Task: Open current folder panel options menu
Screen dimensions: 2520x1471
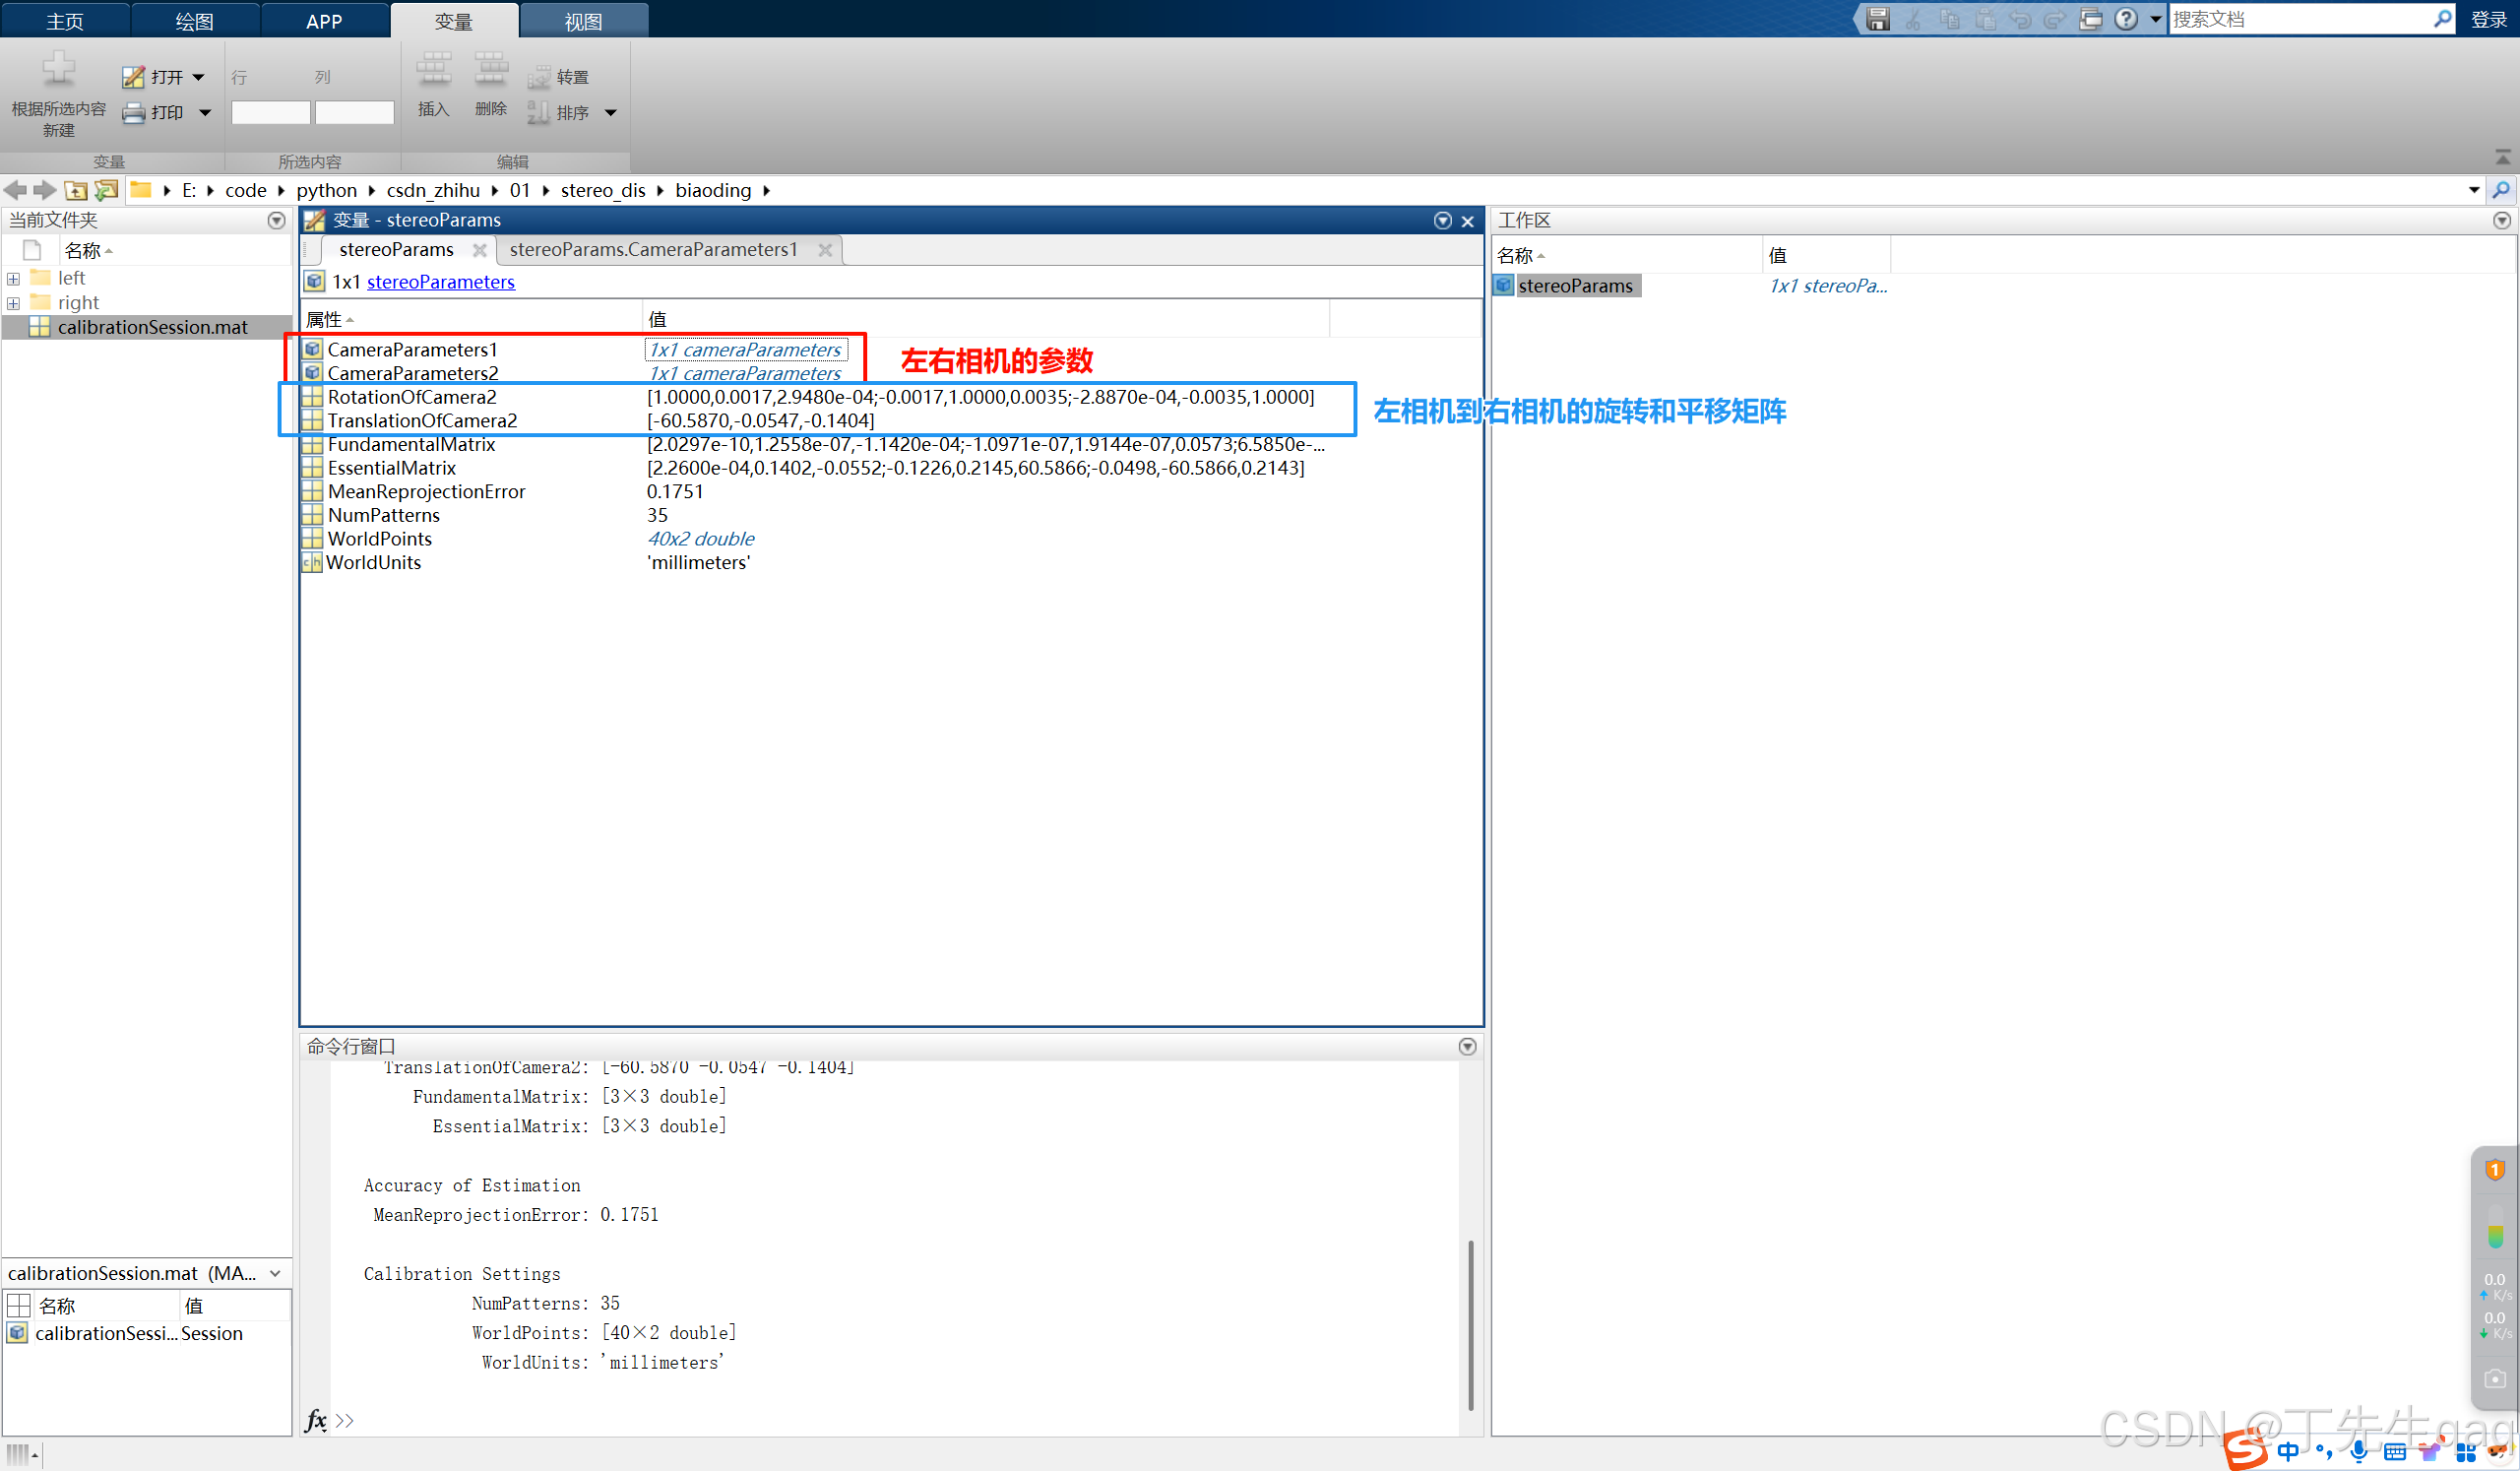Action: pos(276,220)
